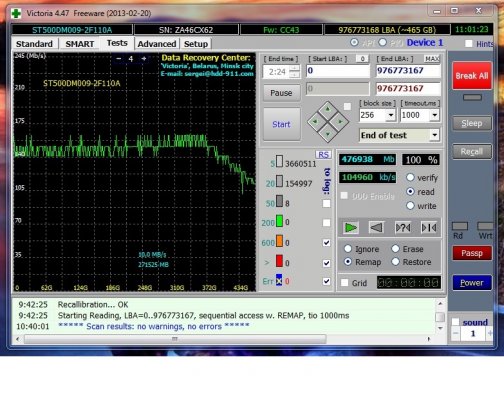Select the Erase radio option
The height and width of the screenshot is (400, 504).
[395, 249]
